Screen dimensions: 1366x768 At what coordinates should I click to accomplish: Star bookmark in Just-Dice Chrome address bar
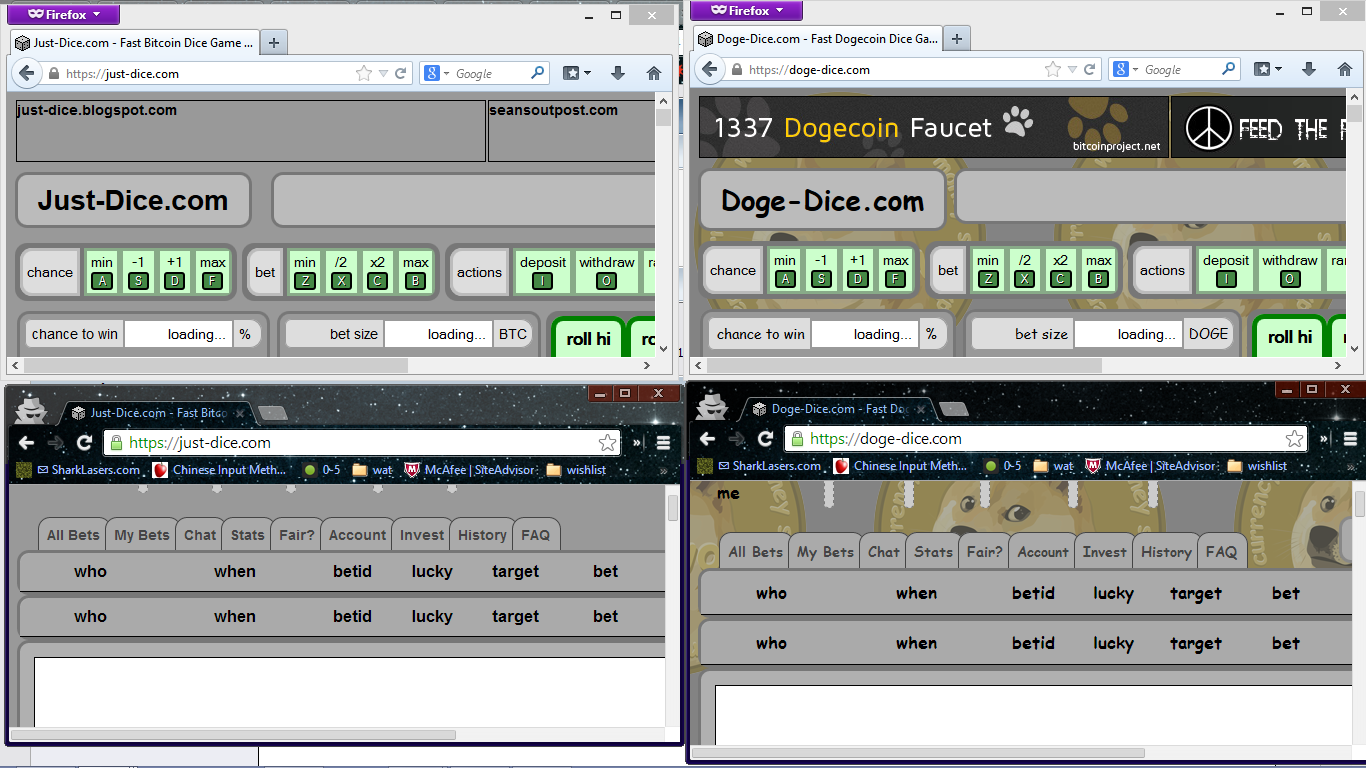pyautogui.click(x=607, y=443)
